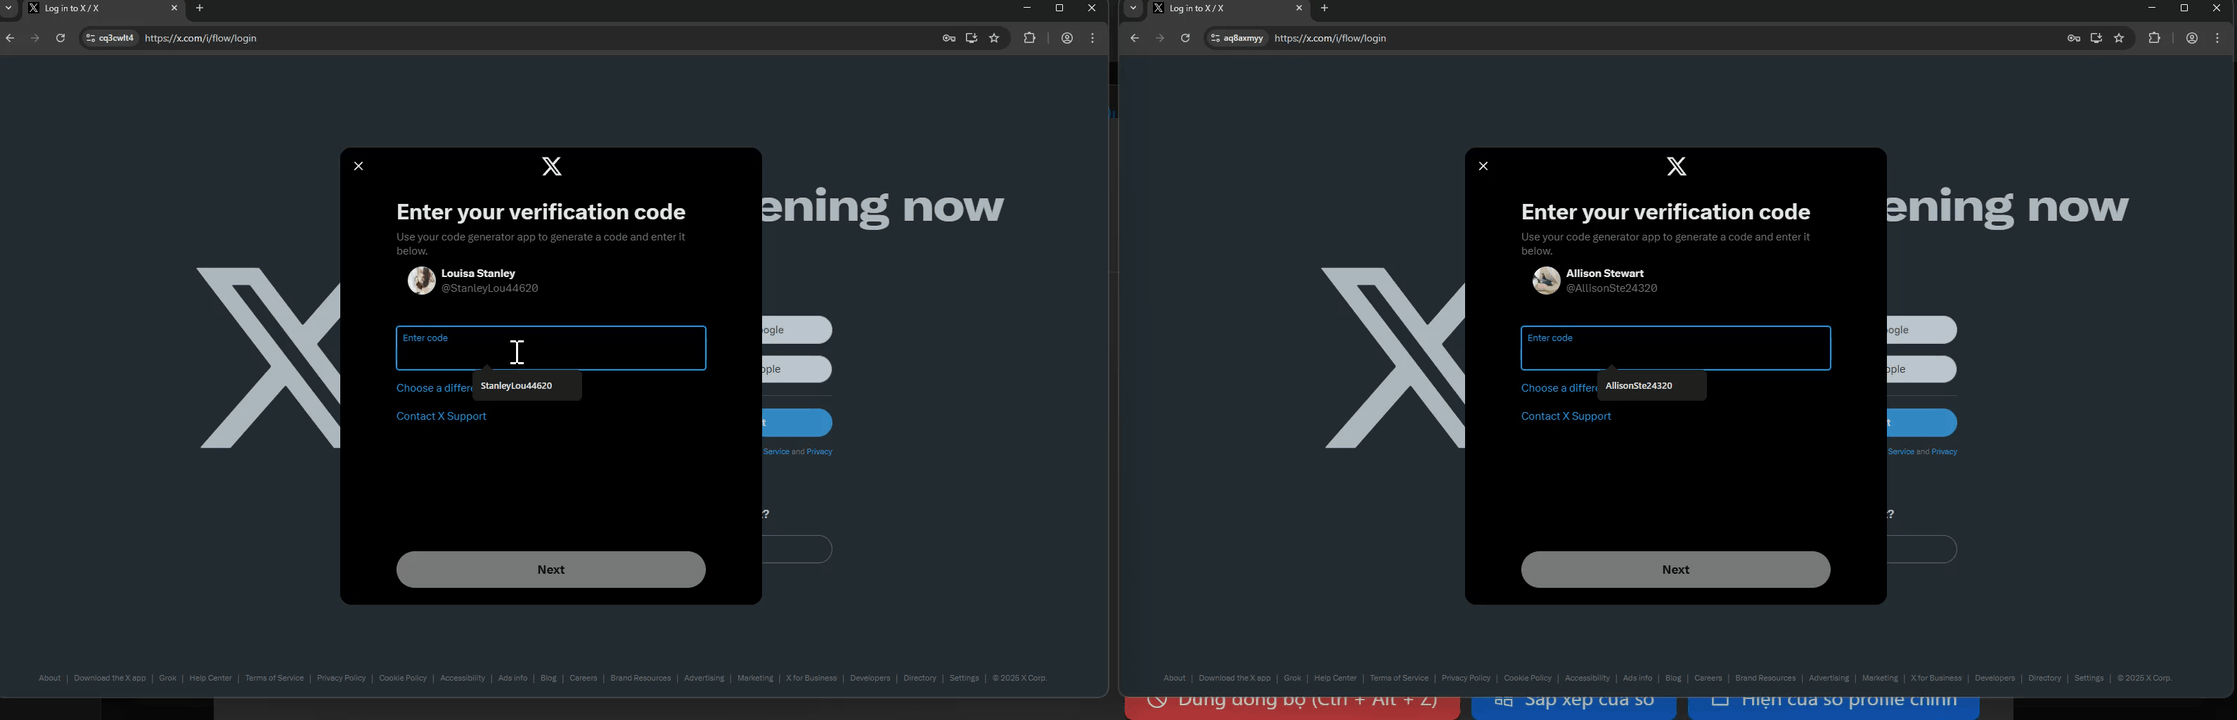This screenshot has width=2237, height=720.
Task: Click left address bar URL x.com/i/flow/login
Action: point(201,39)
